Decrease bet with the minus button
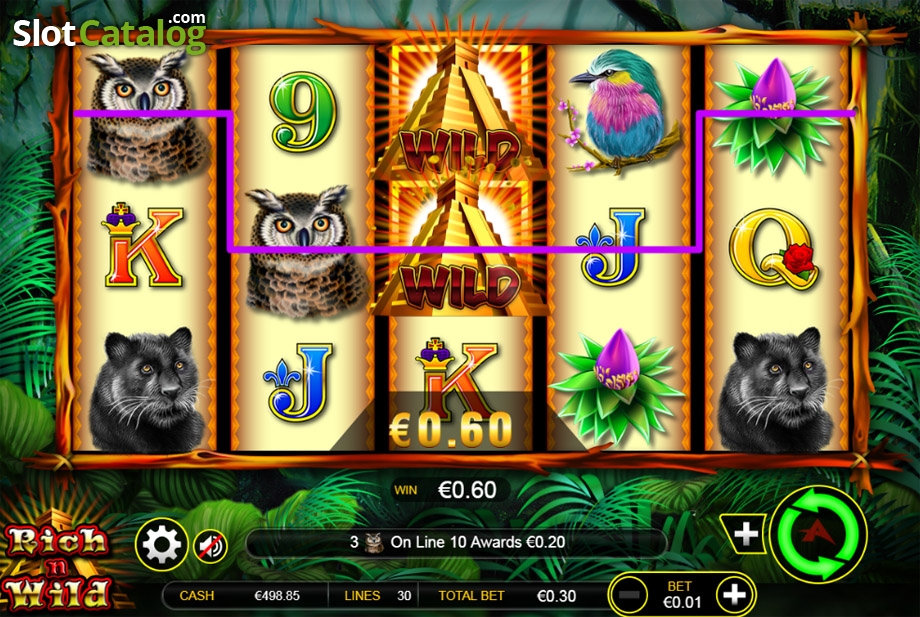920x617 pixels. click(629, 595)
